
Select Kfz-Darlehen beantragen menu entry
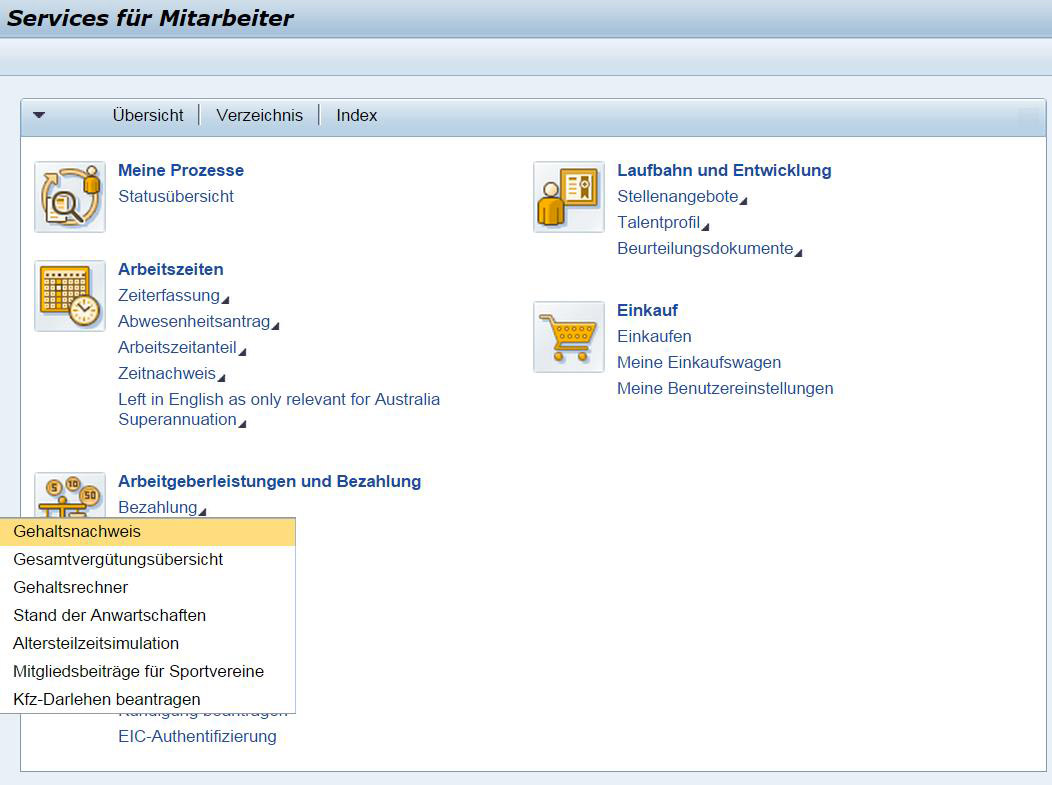point(107,700)
